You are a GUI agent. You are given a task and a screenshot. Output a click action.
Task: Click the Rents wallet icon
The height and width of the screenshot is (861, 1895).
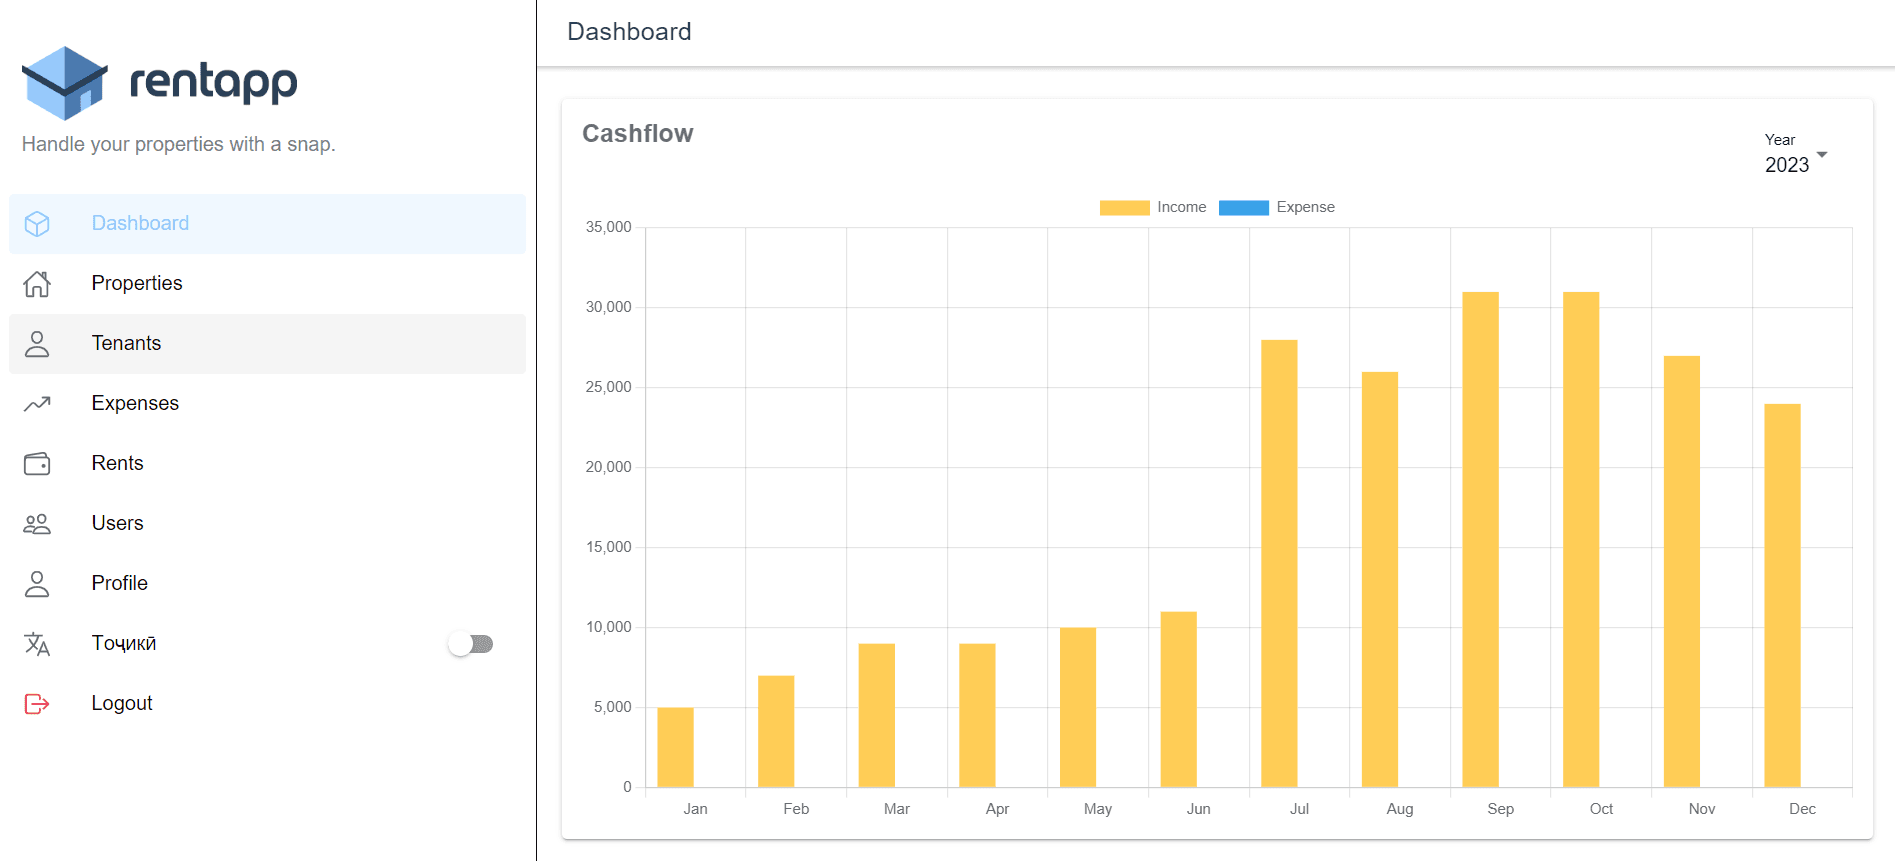(37, 464)
